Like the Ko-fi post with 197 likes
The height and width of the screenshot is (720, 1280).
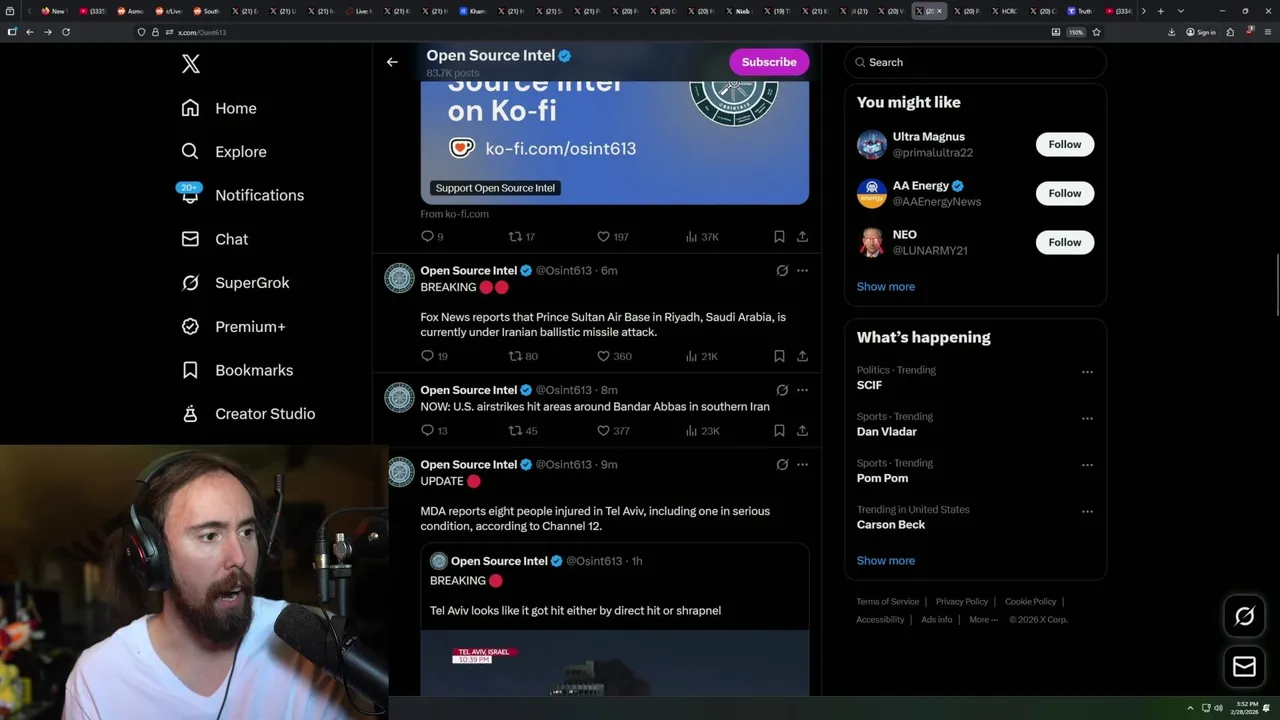point(612,237)
